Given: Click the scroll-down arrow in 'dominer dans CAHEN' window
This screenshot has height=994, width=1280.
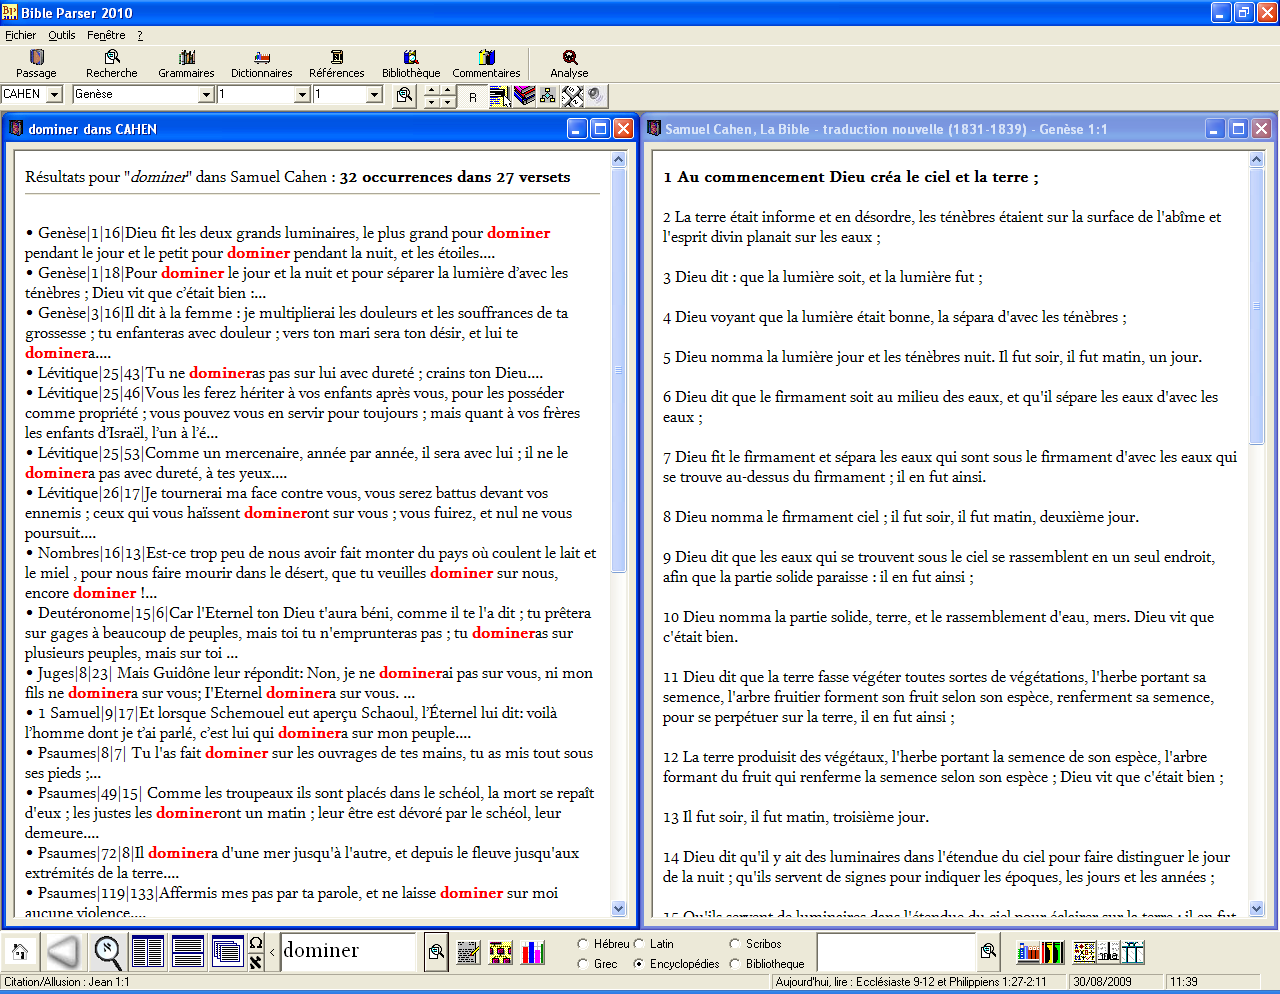Looking at the screenshot, I should pos(618,909).
